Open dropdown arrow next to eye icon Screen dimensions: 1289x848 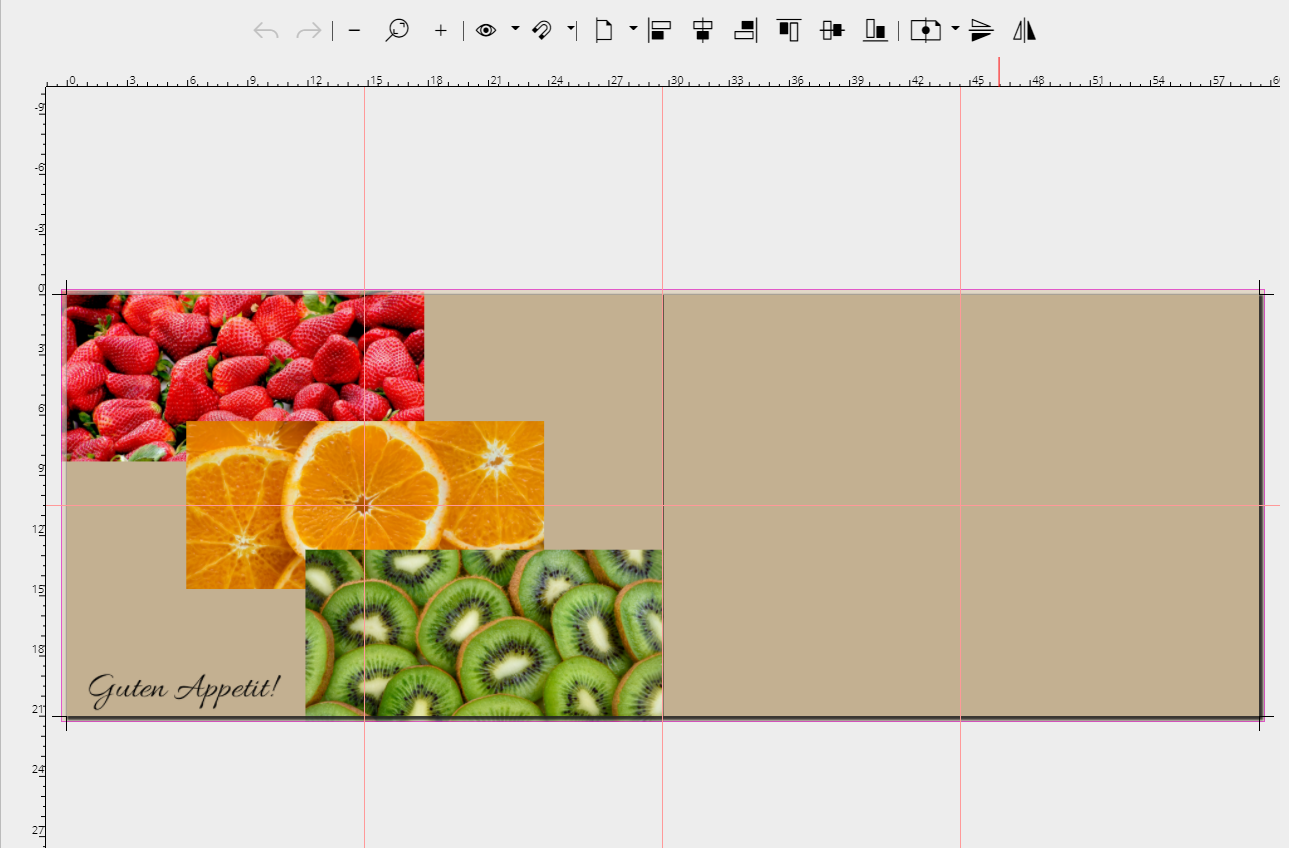515,29
